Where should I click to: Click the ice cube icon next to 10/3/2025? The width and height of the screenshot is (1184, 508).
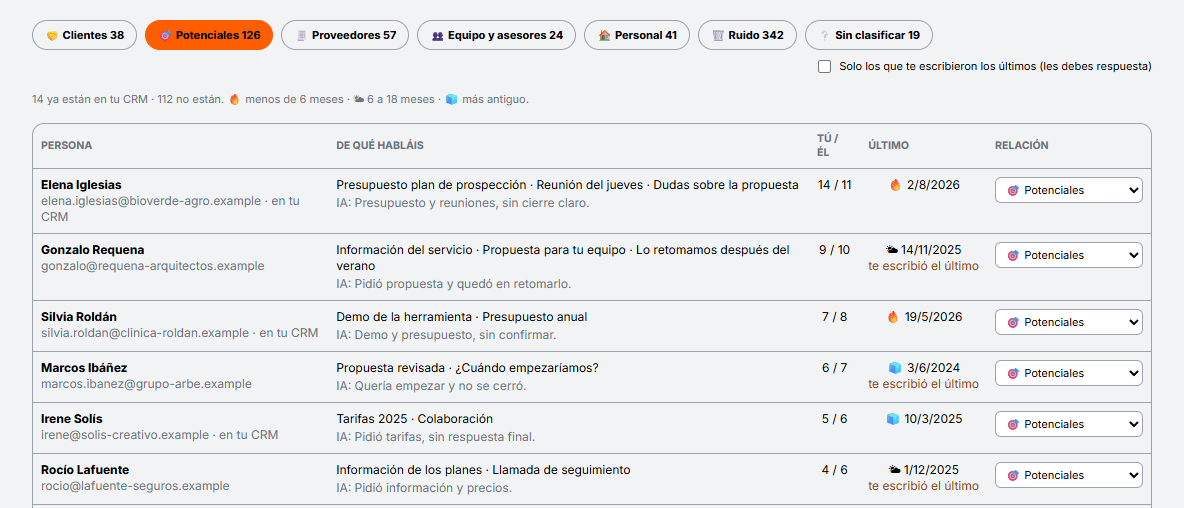[893, 419]
